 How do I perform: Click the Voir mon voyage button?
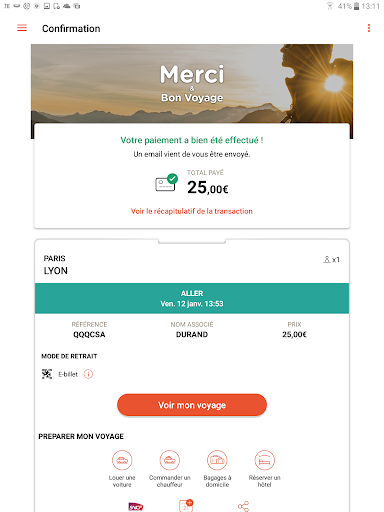point(192,405)
